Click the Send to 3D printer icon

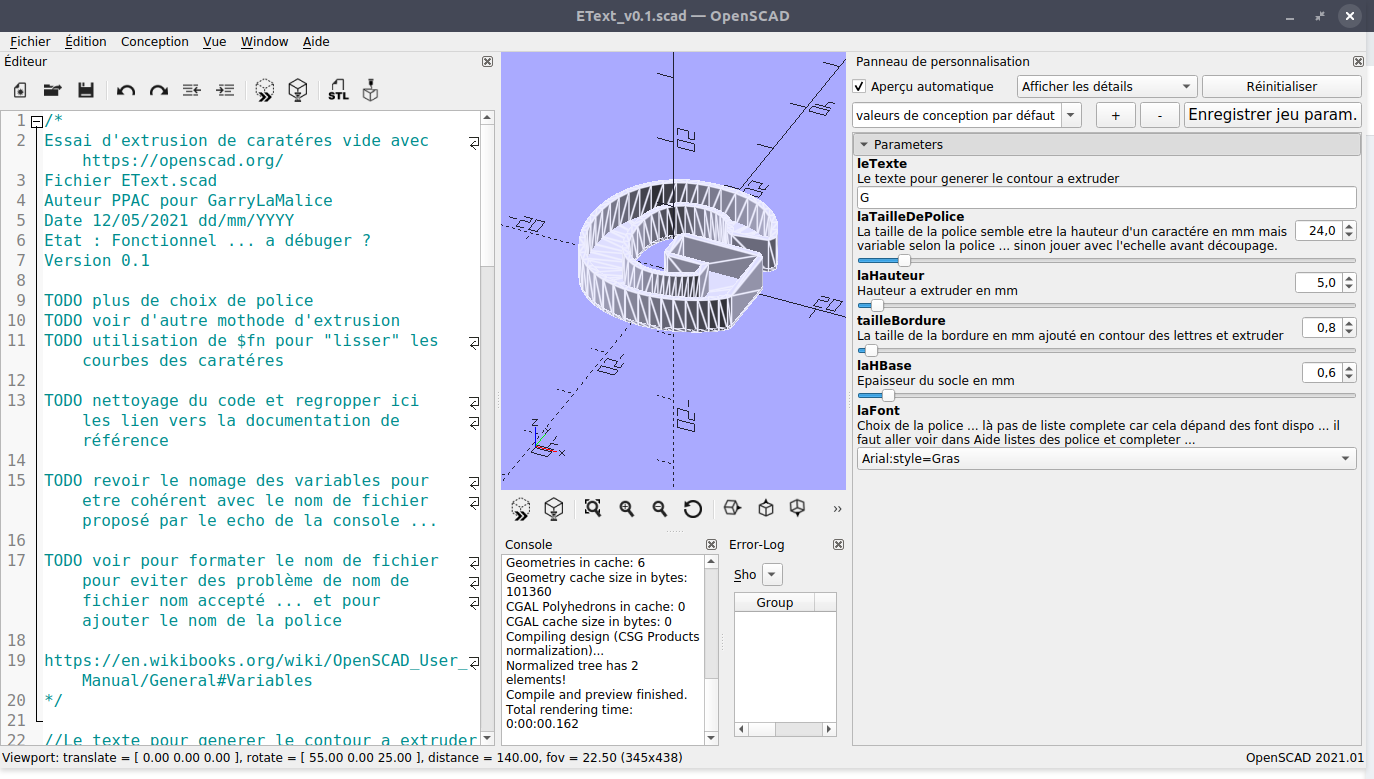[x=371, y=91]
